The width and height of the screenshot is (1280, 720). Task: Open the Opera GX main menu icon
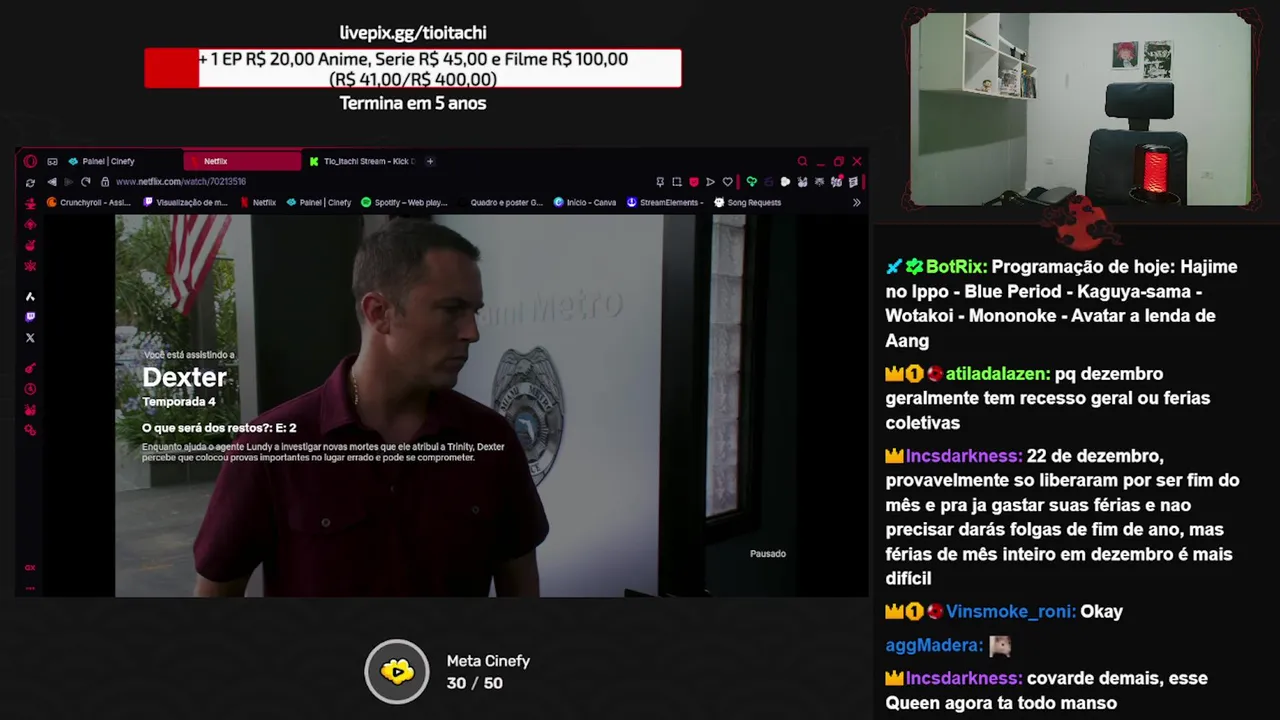(x=30, y=161)
